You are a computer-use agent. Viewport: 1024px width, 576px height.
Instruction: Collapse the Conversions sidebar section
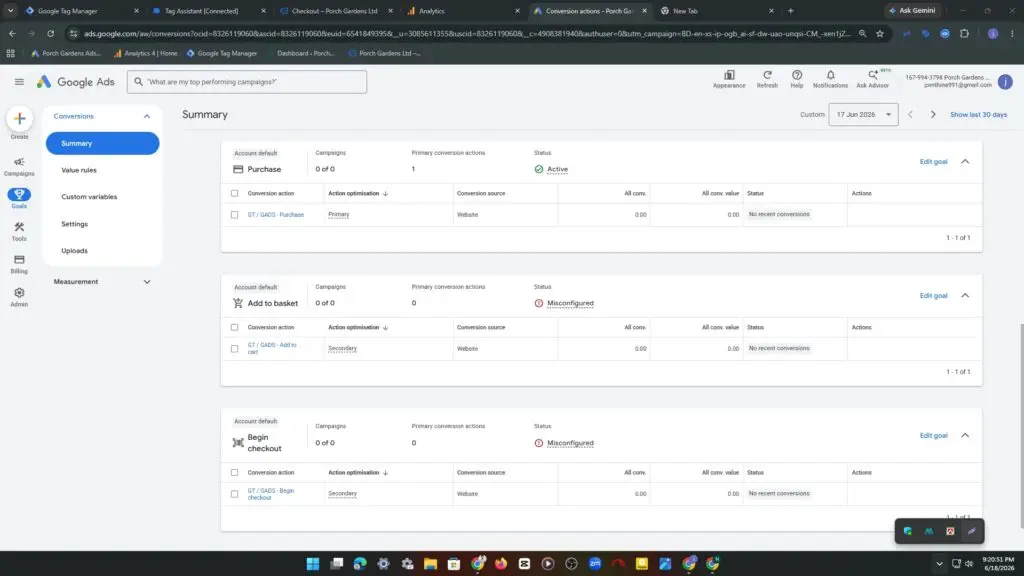pos(147,116)
